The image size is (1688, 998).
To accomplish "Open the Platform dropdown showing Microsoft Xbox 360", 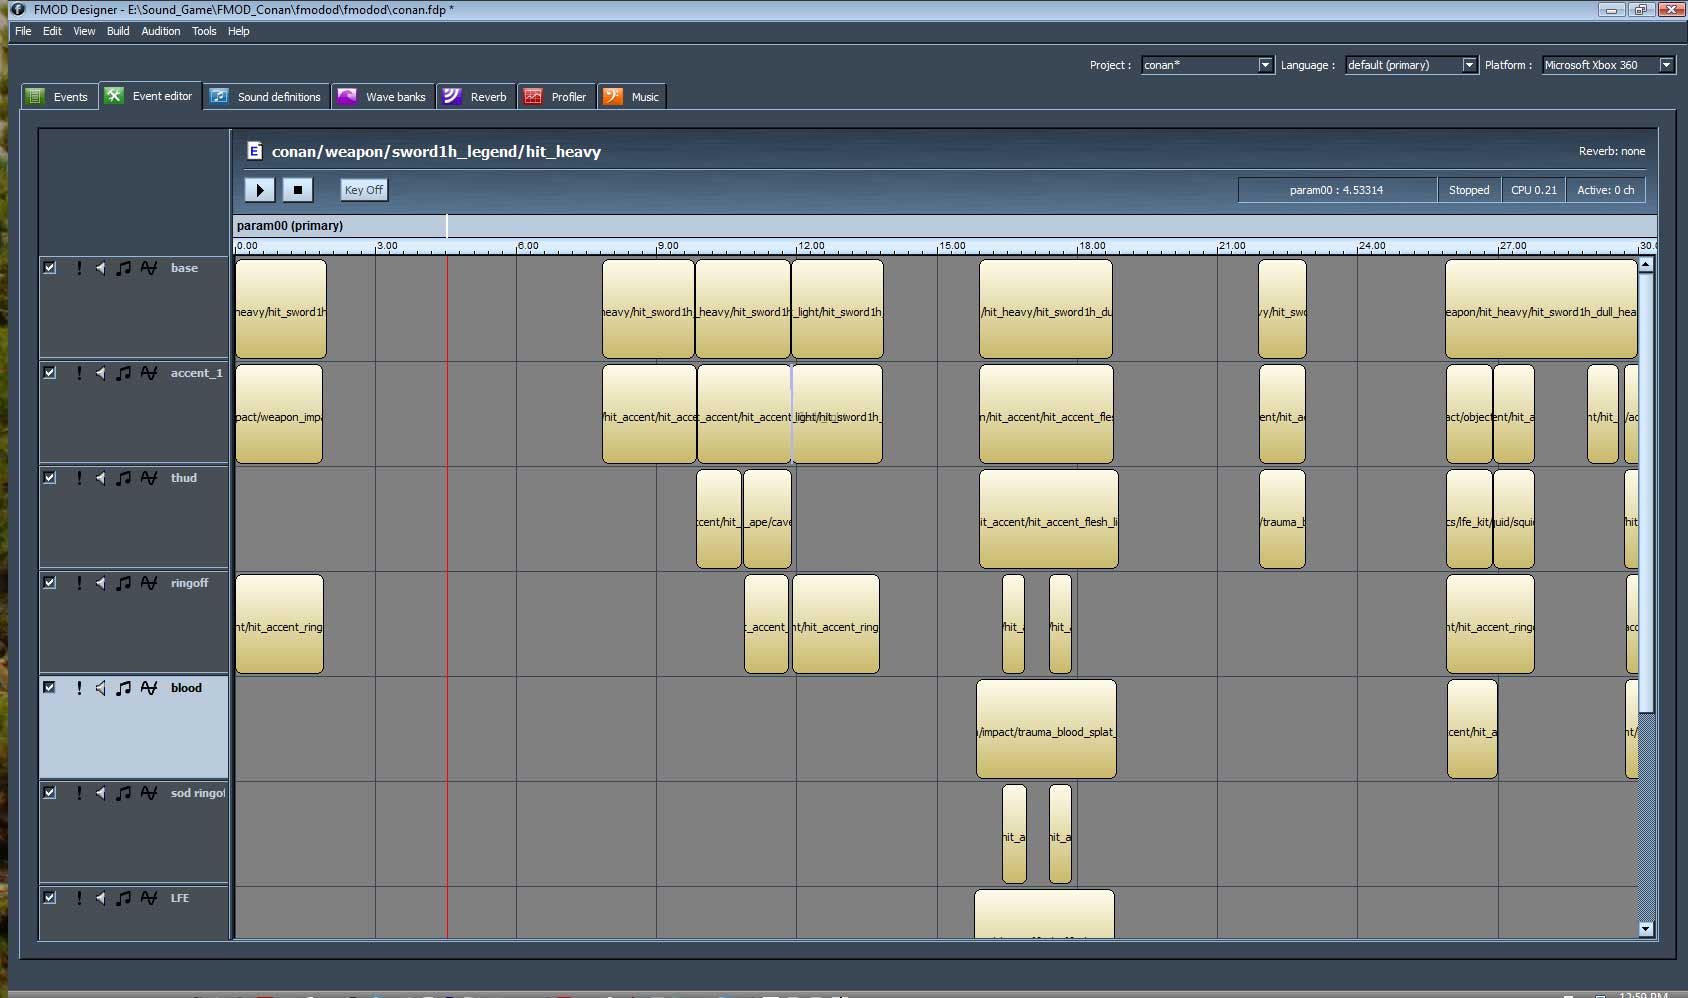I will pyautogui.click(x=1665, y=65).
